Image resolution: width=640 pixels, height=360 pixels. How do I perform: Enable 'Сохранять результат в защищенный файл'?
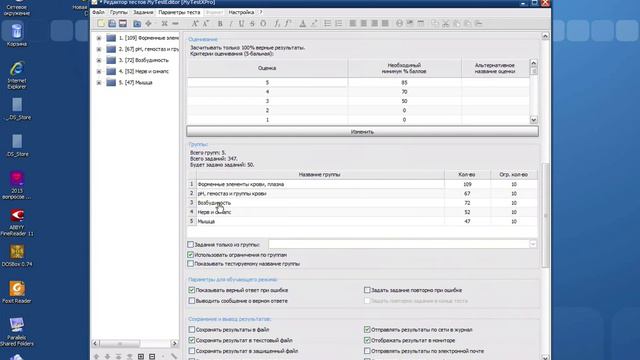(x=192, y=351)
